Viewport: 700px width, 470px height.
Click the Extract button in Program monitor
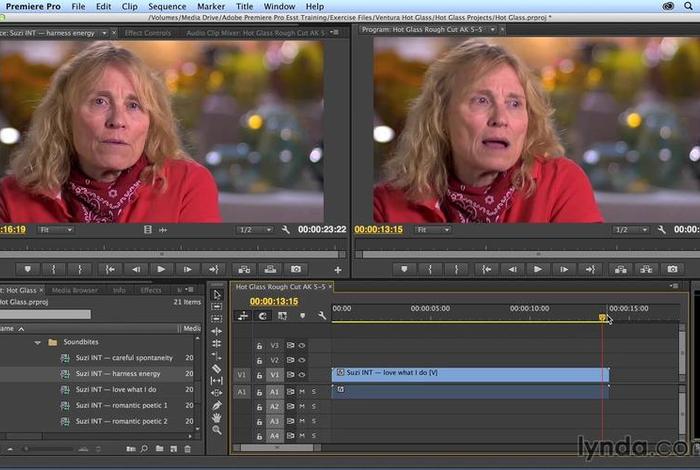point(646,269)
